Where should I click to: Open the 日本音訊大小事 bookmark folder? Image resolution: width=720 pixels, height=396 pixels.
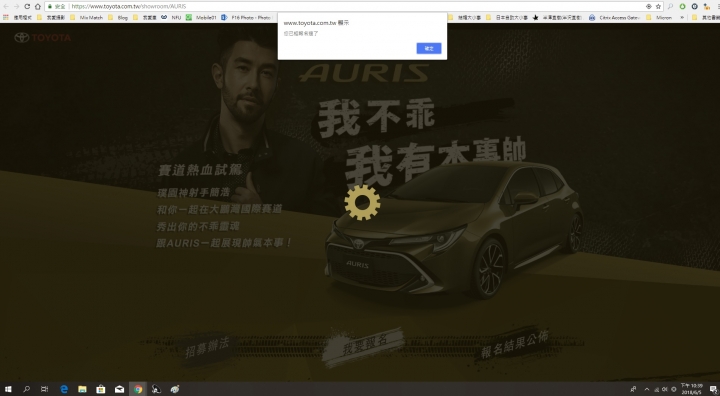coord(508,17)
